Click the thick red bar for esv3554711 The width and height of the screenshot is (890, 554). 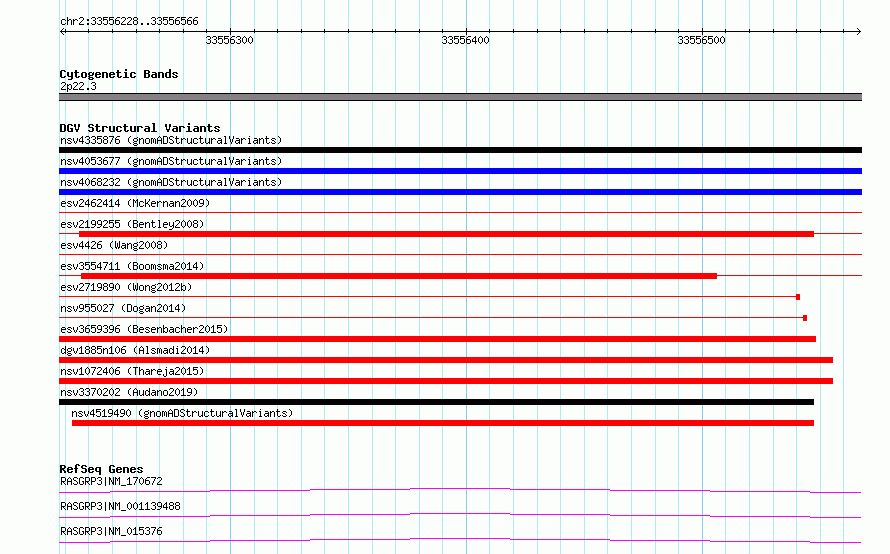(399, 276)
